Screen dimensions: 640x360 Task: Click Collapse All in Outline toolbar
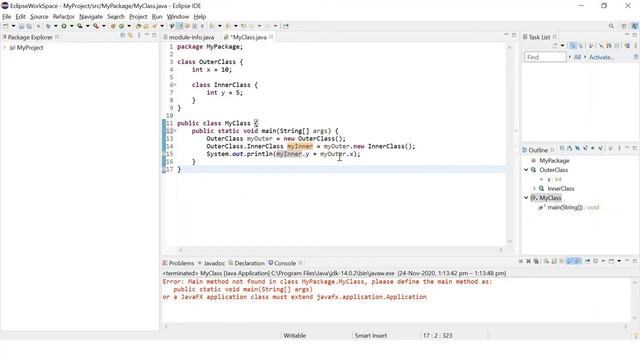[x=562, y=149]
